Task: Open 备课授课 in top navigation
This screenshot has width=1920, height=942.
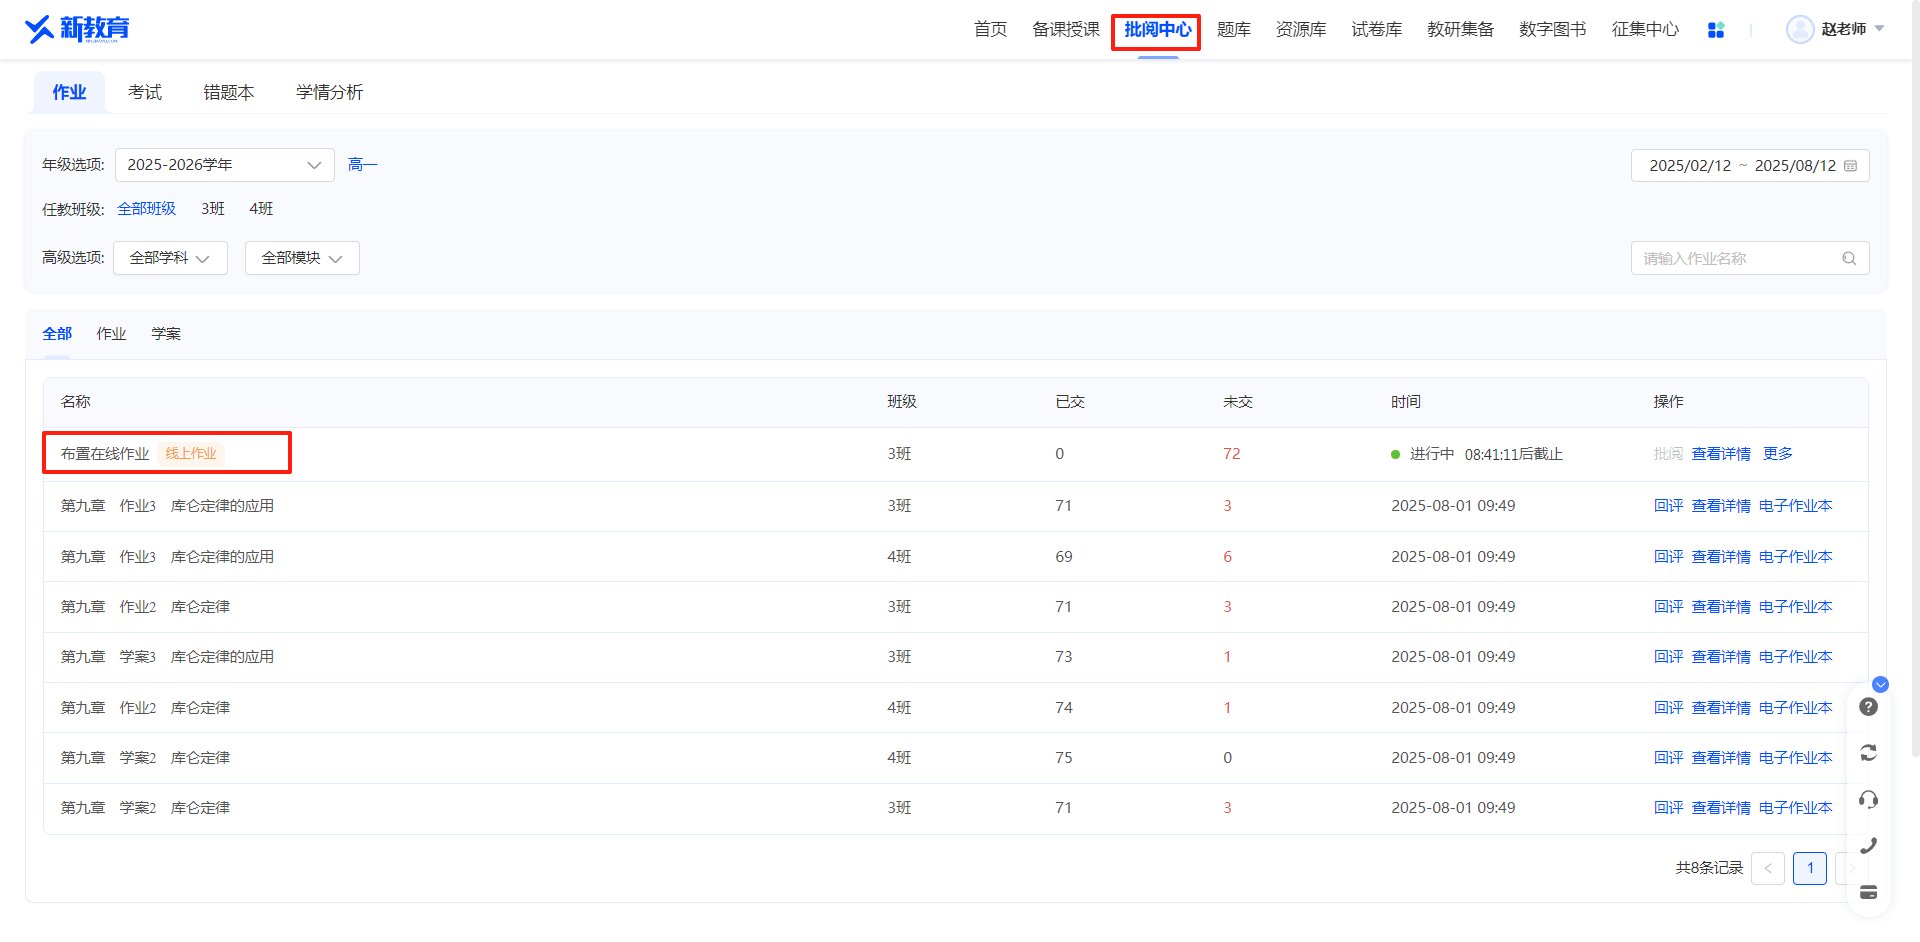Action: pos(1066,29)
